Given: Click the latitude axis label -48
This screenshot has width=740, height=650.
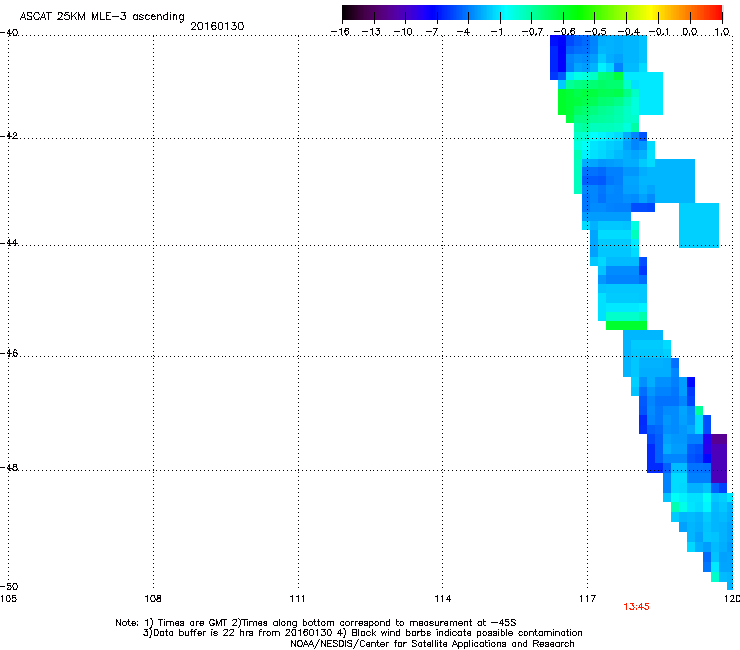Looking at the screenshot, I should [9, 467].
